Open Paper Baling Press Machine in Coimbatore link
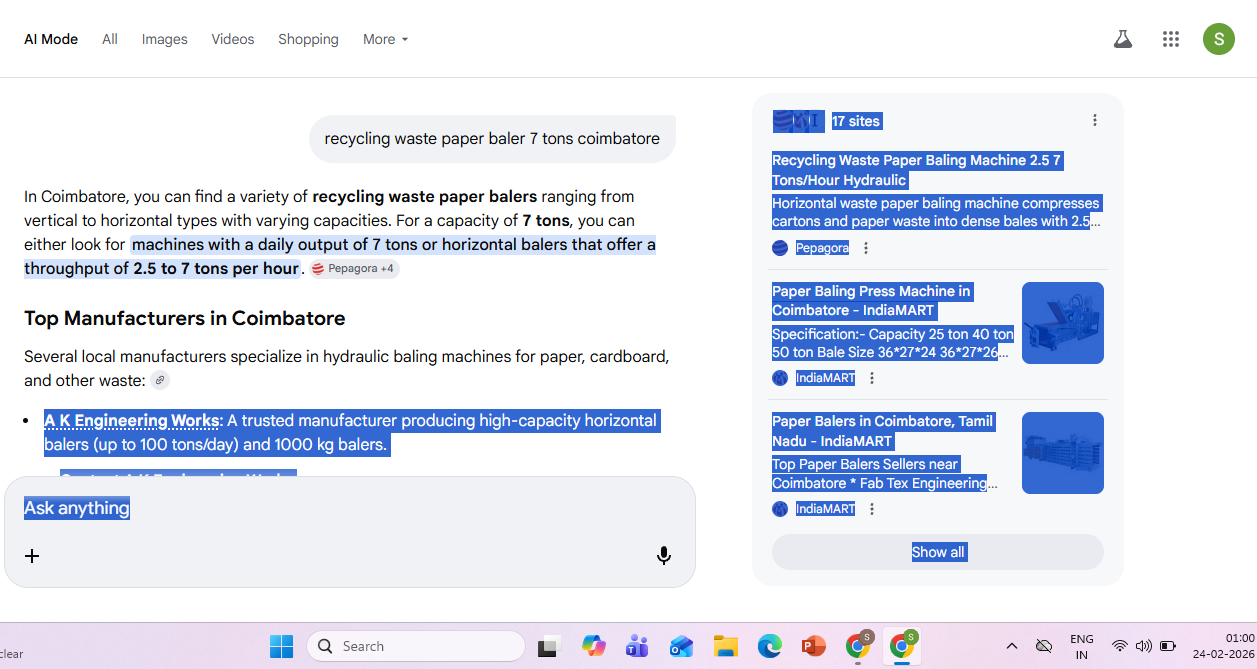Screen dimensions: 1257x669 point(871,301)
